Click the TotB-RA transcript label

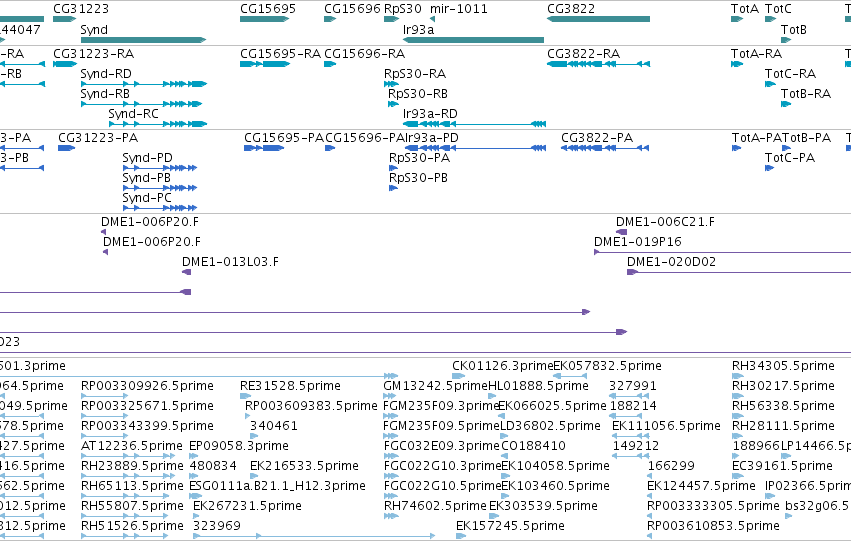point(806,94)
